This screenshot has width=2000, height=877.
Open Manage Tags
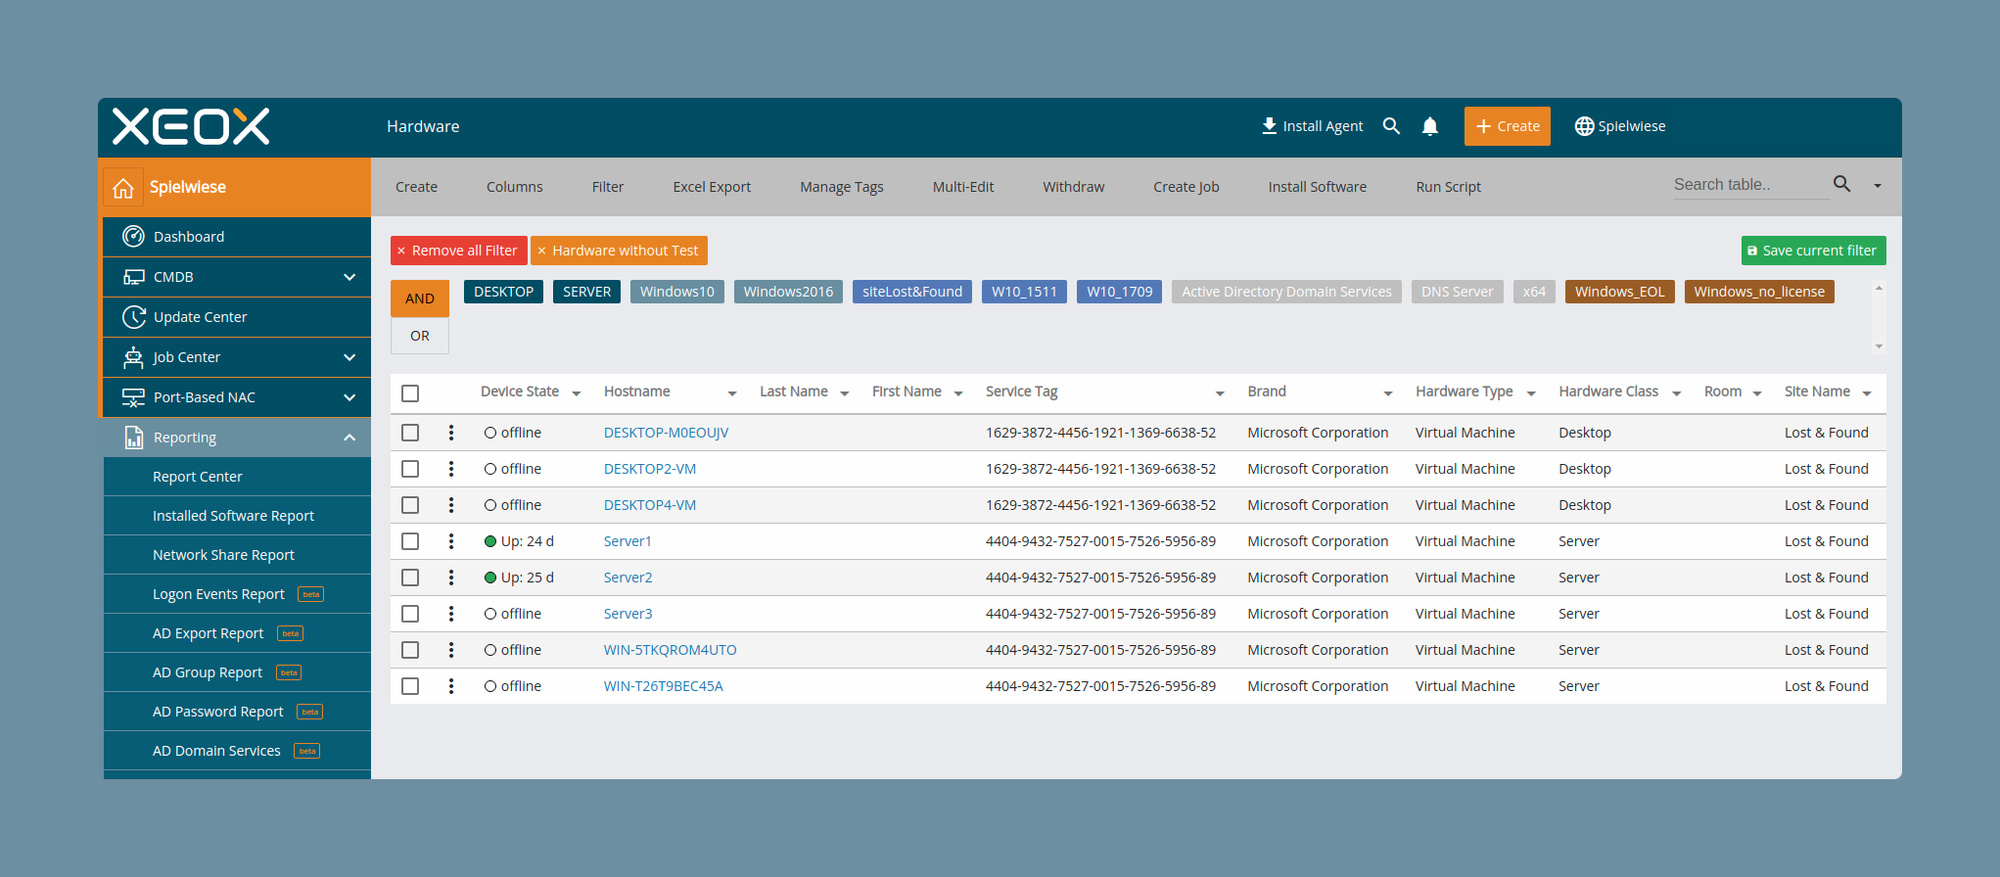(x=841, y=187)
